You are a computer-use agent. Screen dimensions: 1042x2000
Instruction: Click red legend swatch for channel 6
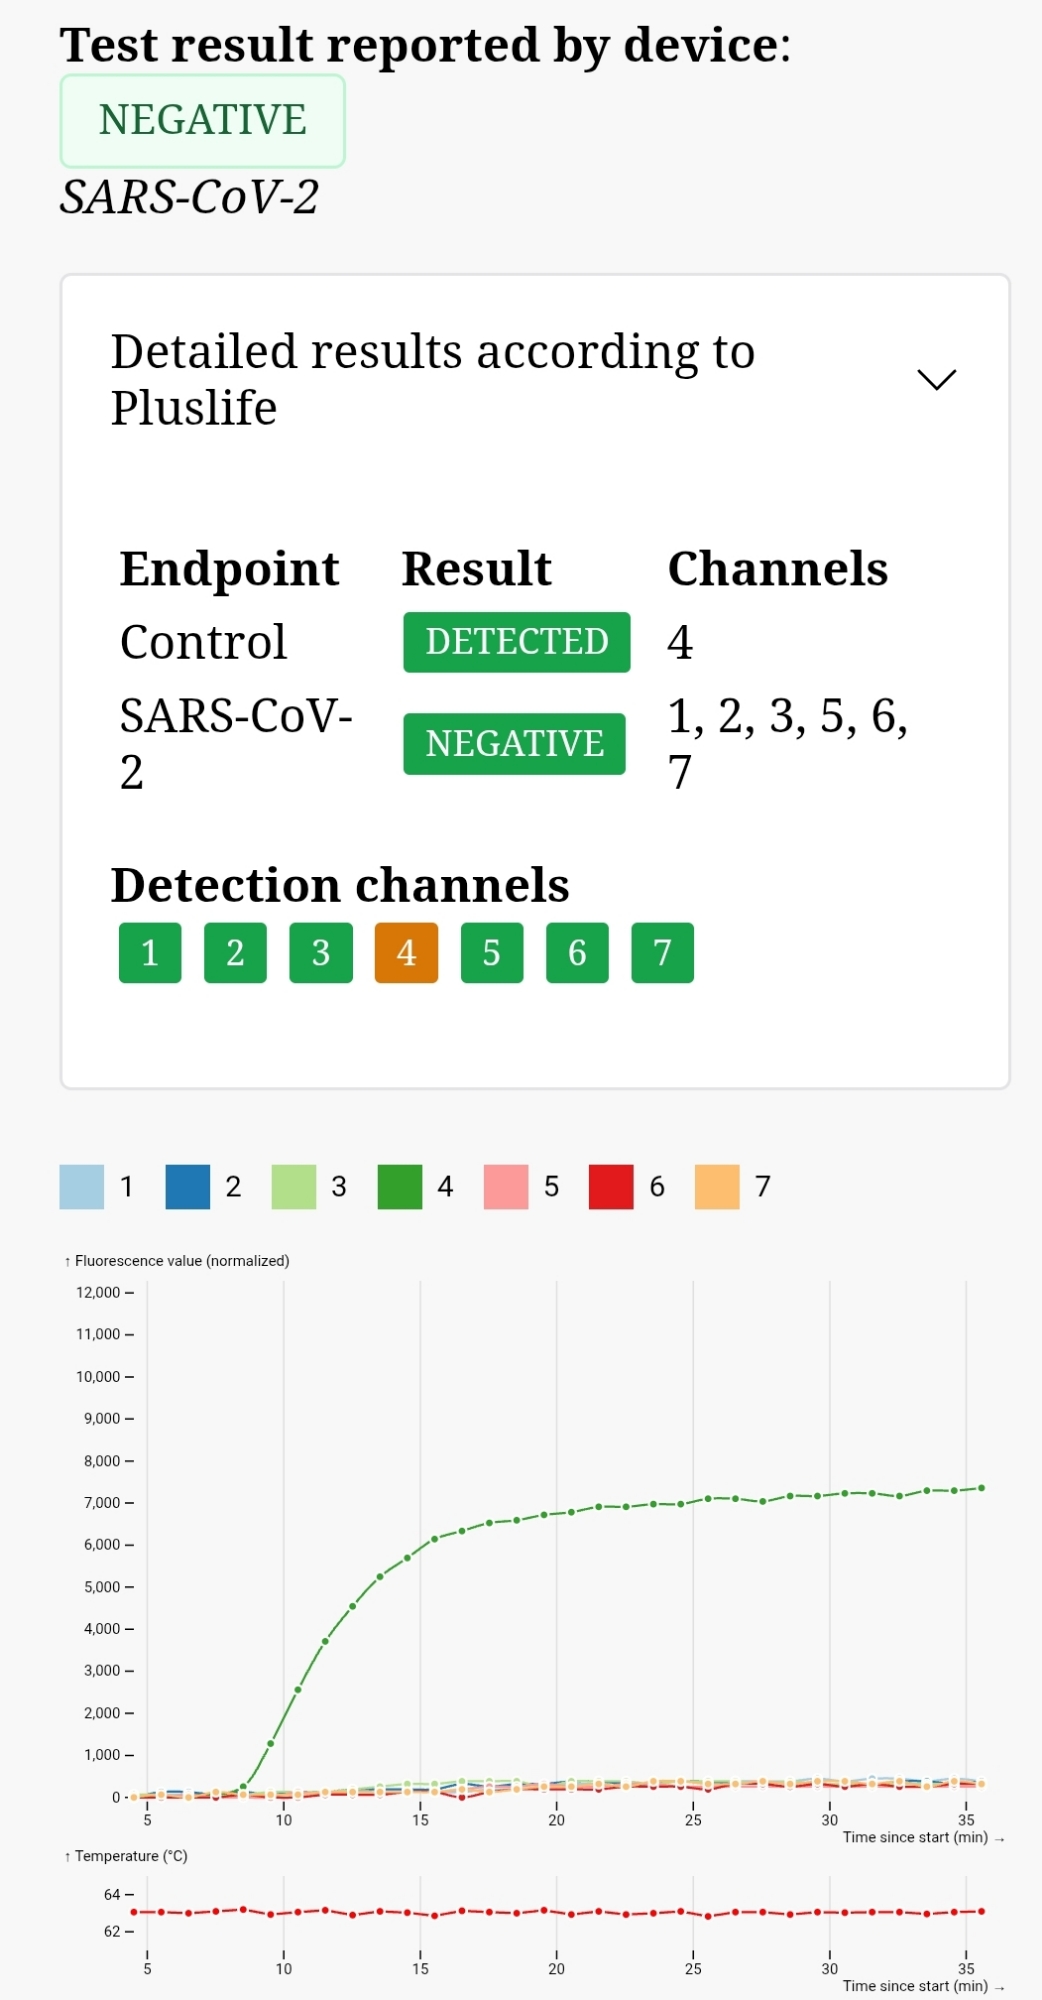pos(611,1186)
